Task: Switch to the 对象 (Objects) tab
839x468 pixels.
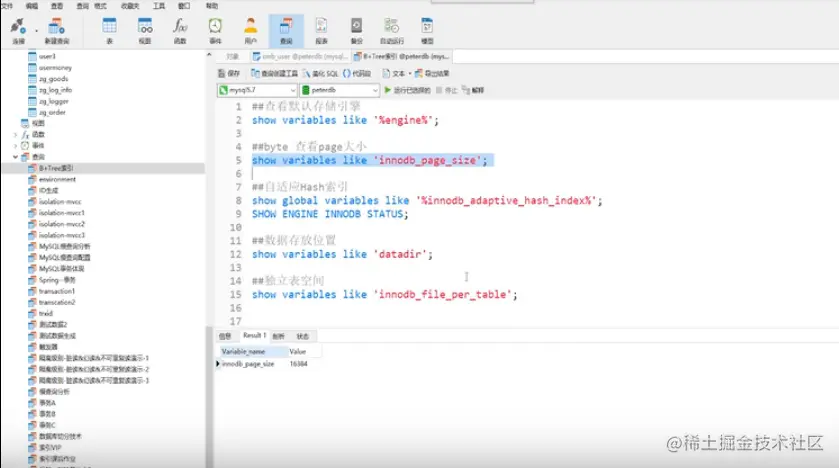Action: pos(232,56)
